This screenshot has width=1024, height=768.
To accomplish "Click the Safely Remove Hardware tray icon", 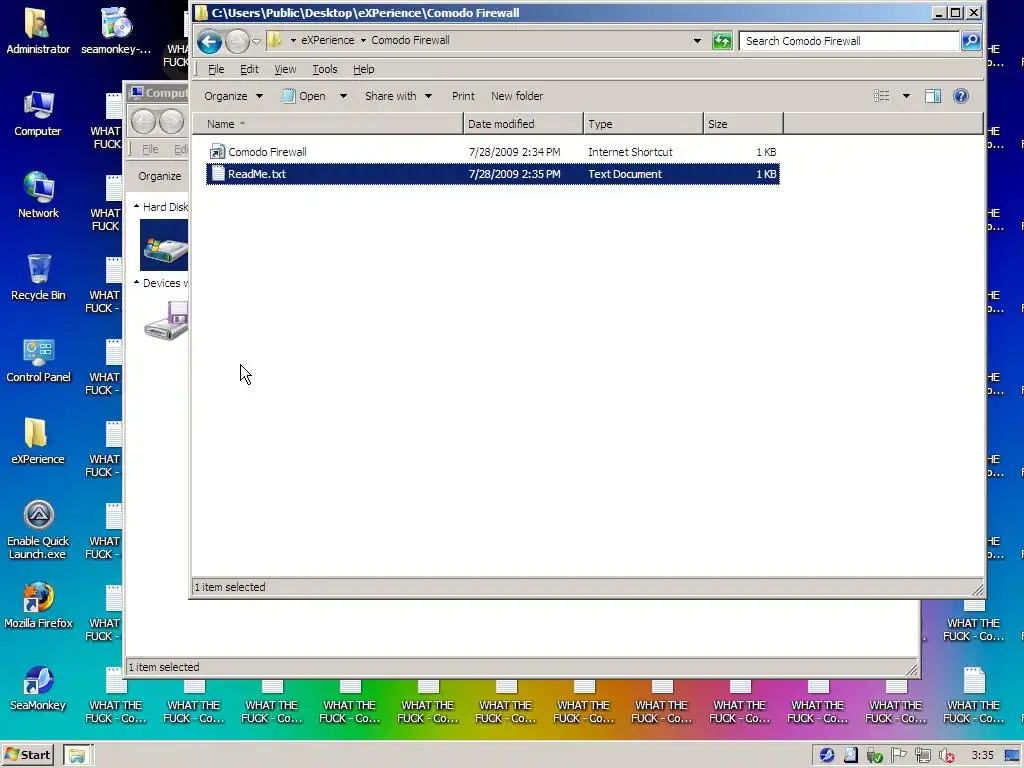I will [874, 756].
